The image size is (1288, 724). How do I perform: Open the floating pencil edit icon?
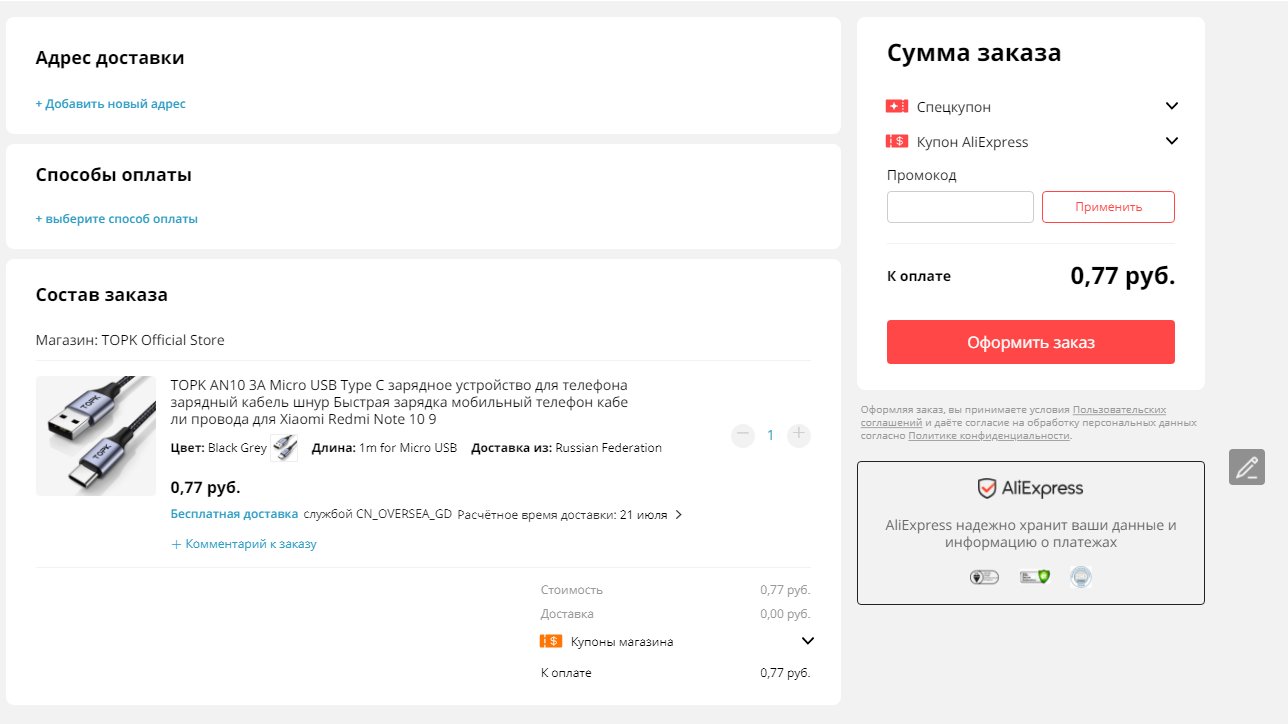click(x=1247, y=467)
